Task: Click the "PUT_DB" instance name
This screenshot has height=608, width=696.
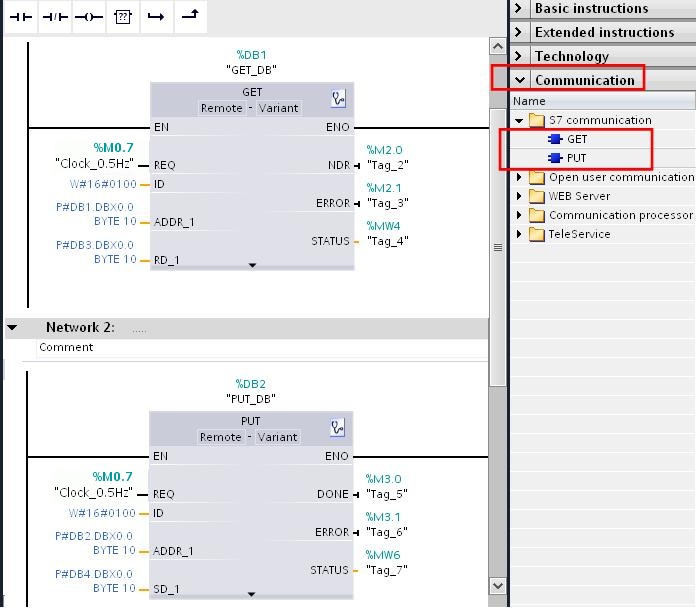Action: (x=251, y=399)
